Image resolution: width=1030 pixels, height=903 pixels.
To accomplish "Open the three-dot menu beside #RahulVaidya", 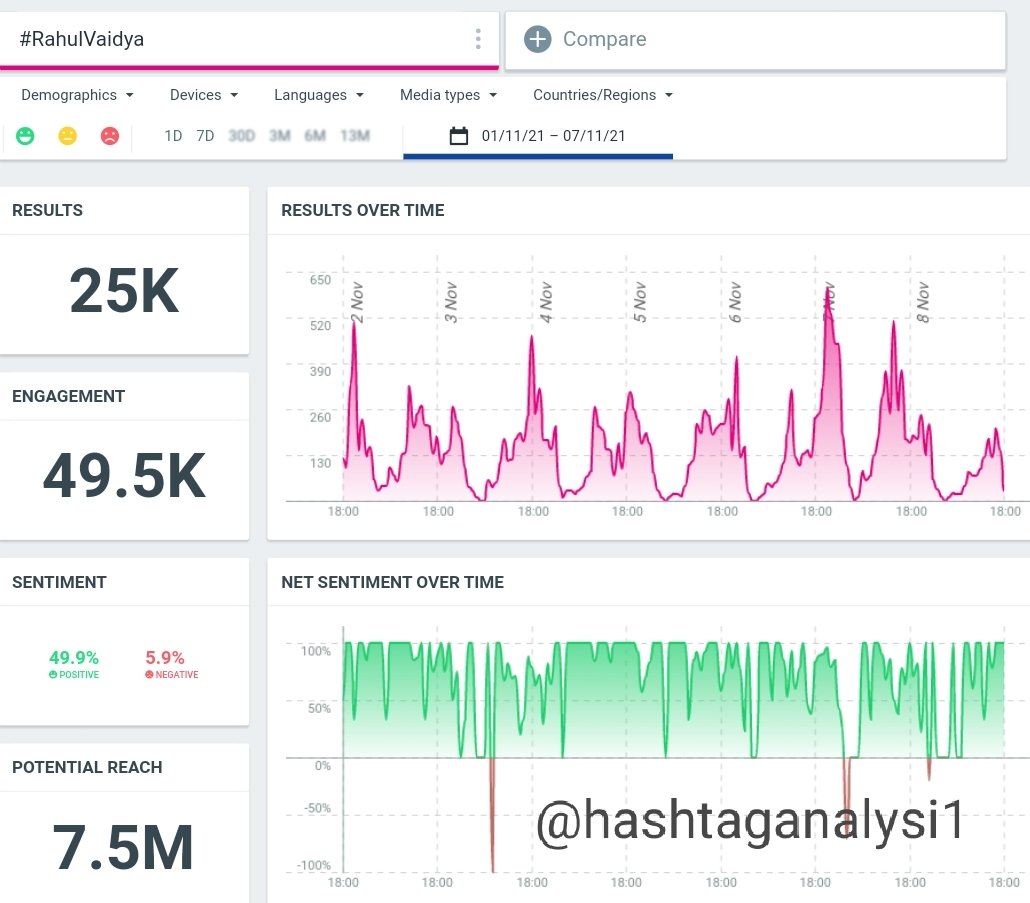I will [478, 39].
